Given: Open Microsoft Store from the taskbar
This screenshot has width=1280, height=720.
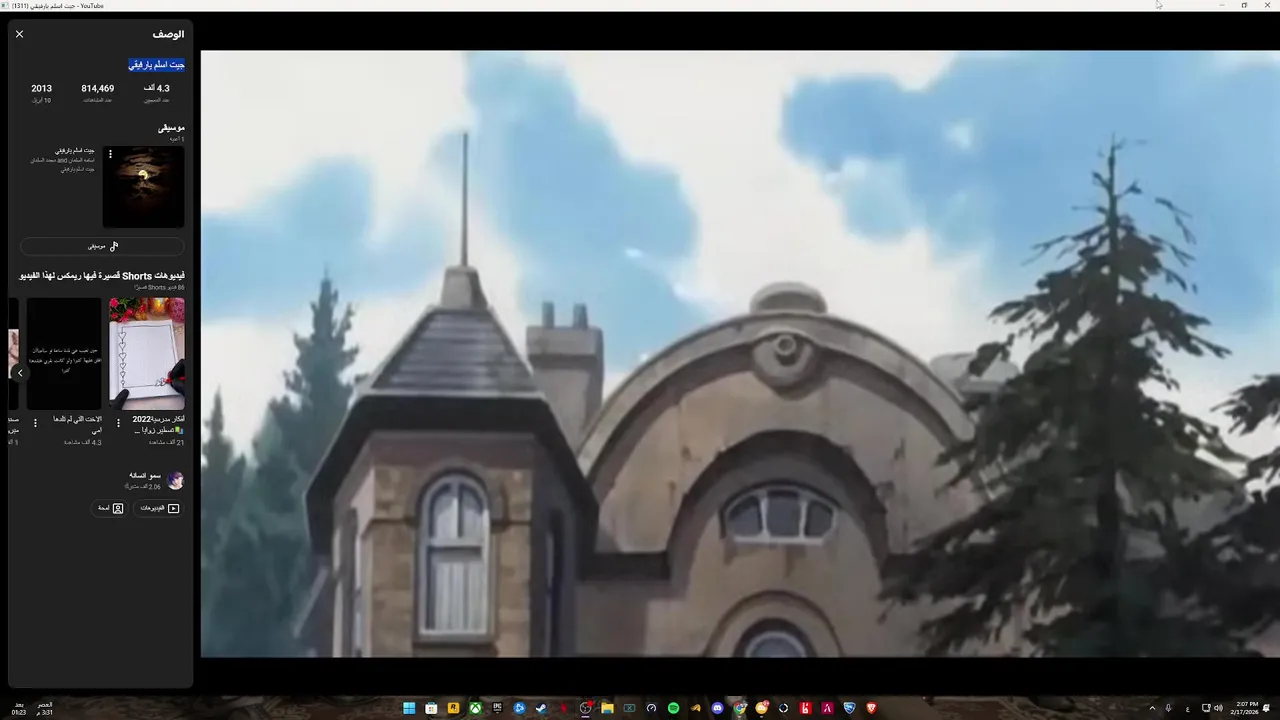Looking at the screenshot, I should click(x=431, y=708).
